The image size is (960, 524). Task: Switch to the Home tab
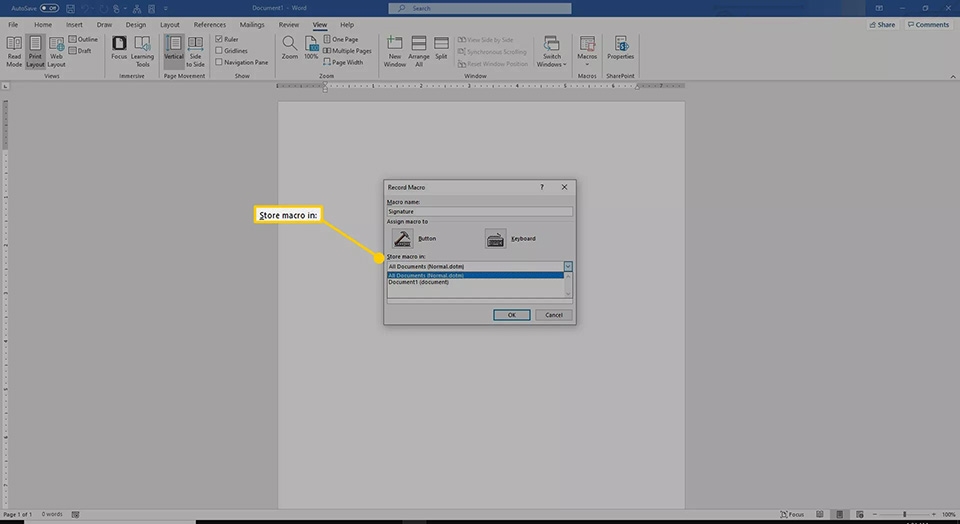click(x=43, y=24)
